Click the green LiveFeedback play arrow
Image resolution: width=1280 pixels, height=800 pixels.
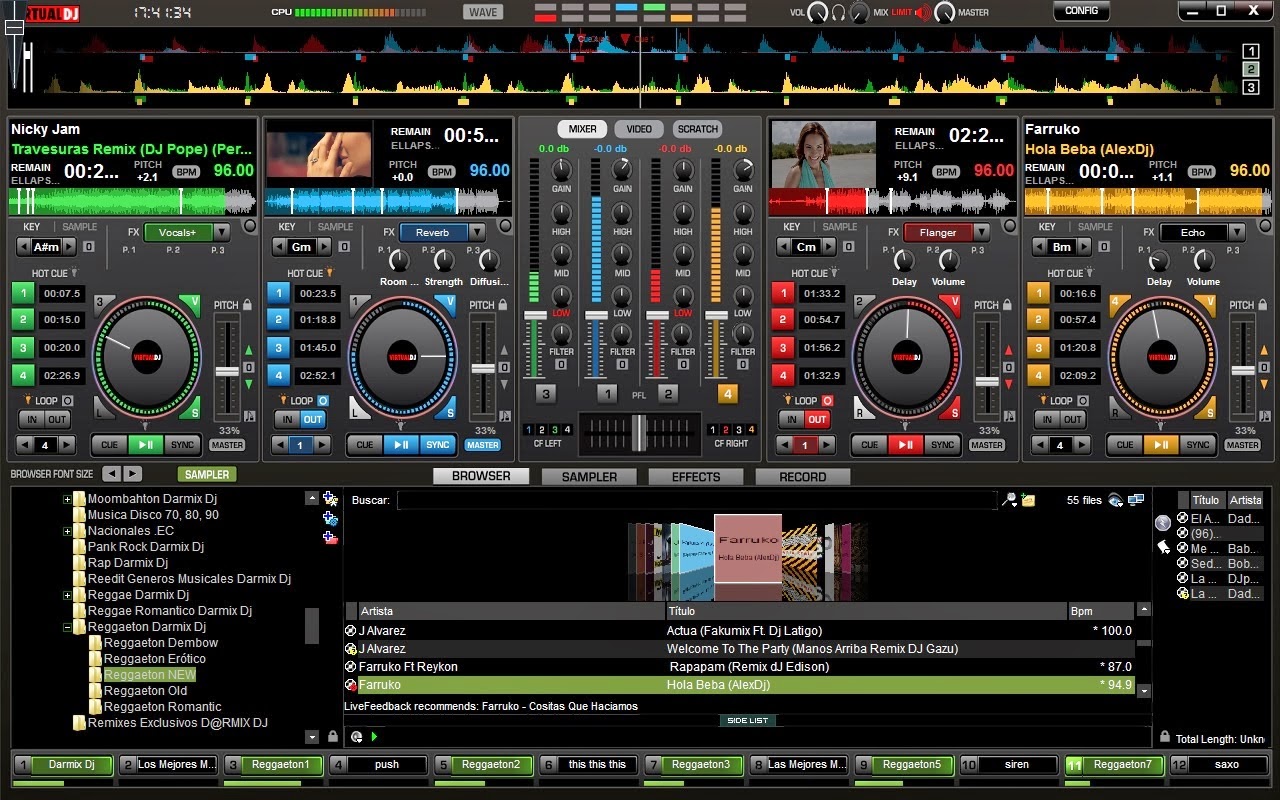(375, 737)
